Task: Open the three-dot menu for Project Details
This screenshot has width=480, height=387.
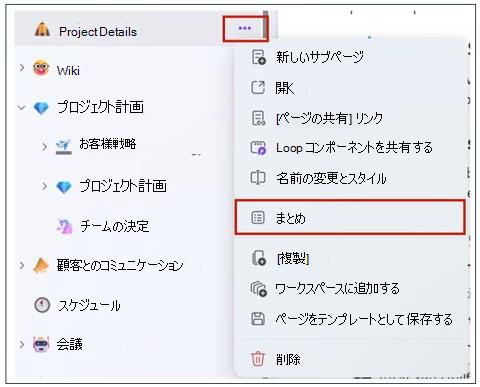Action: (245, 28)
